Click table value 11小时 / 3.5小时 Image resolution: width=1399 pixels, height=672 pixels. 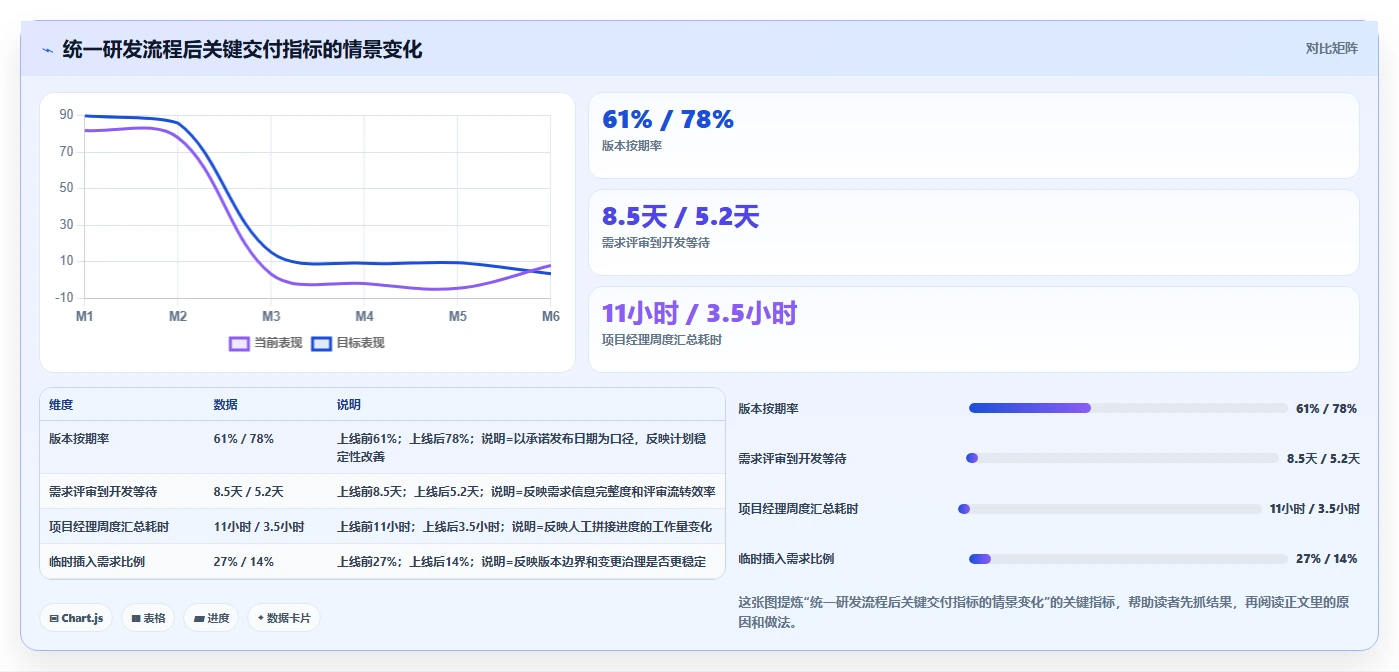[x=258, y=527]
